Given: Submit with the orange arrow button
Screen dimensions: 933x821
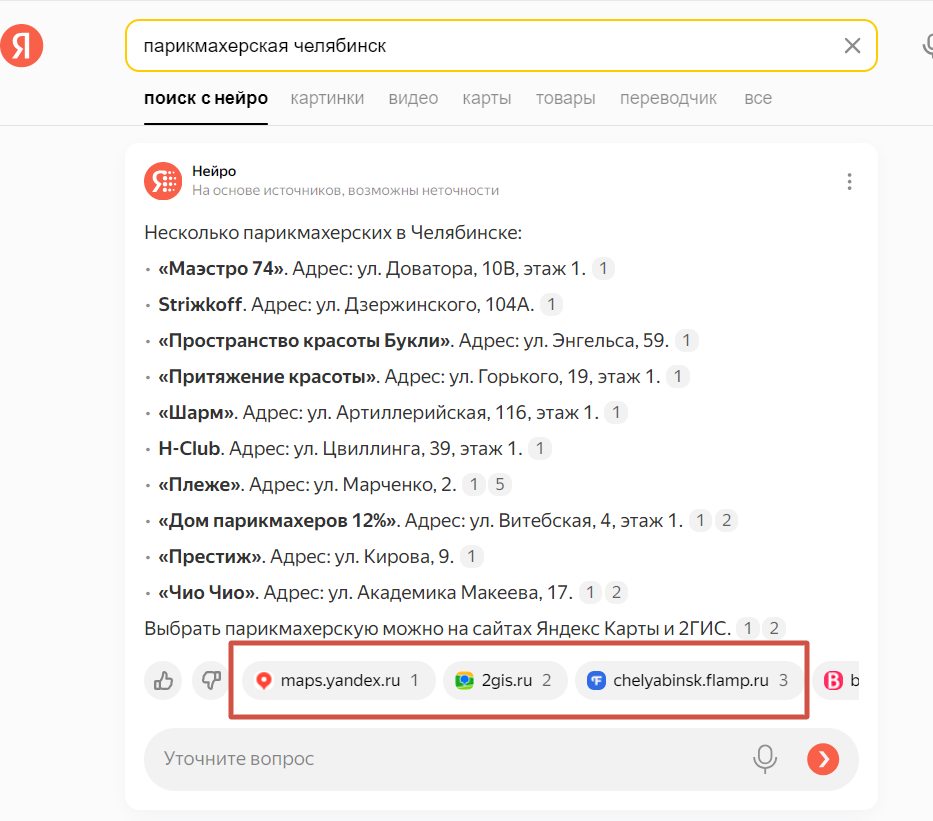Looking at the screenshot, I should 822,759.
